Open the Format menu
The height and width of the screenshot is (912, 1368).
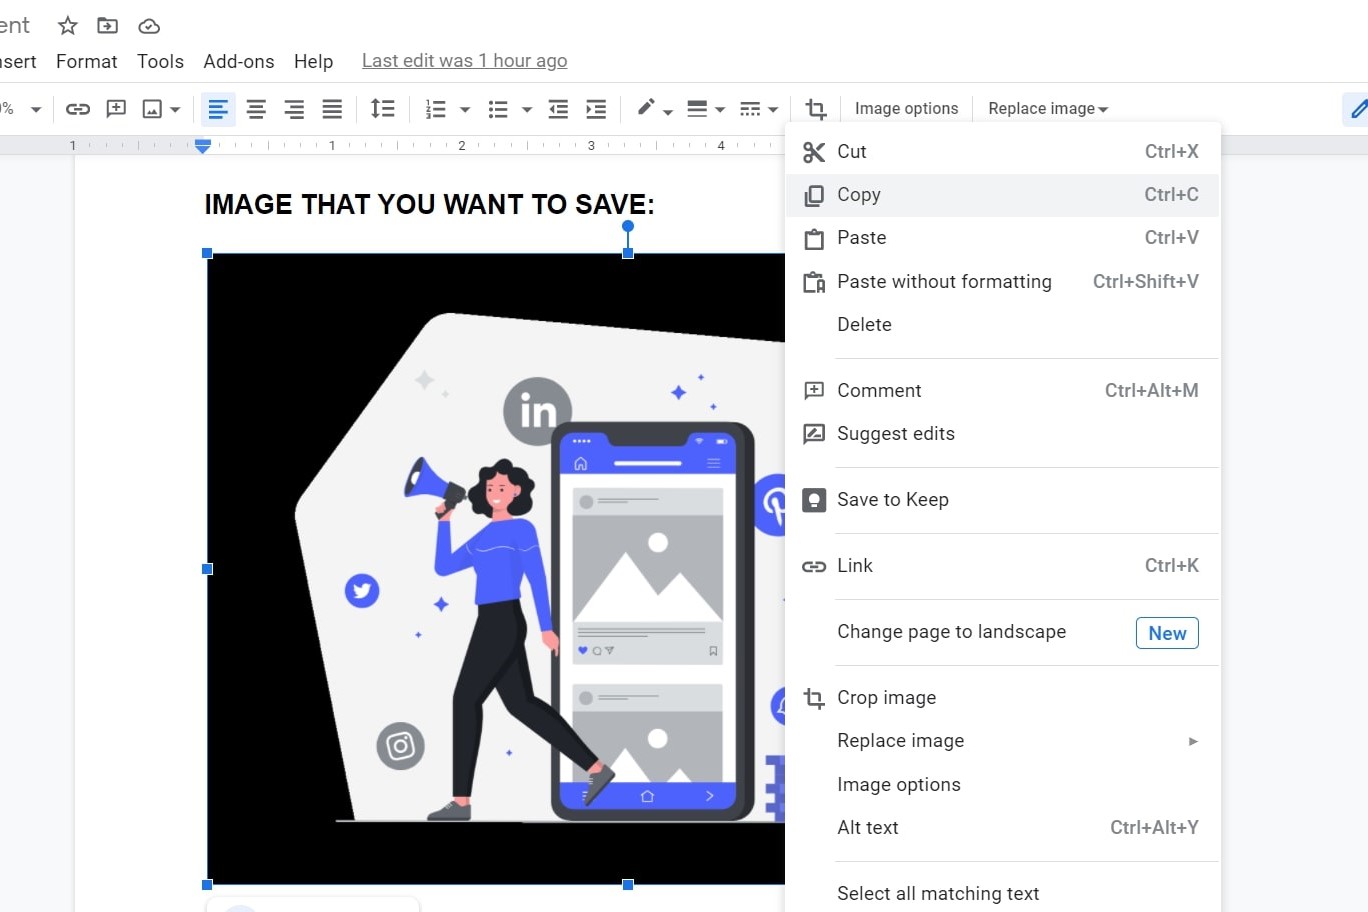tap(87, 61)
